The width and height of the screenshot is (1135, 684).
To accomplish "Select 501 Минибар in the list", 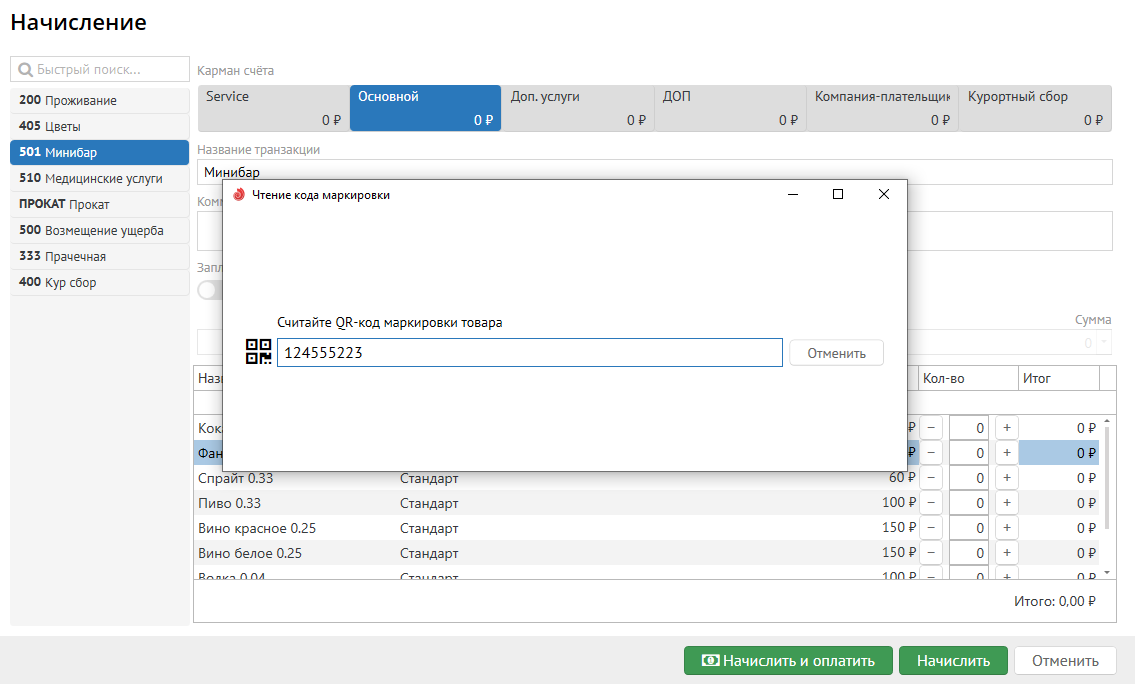I will click(99, 152).
